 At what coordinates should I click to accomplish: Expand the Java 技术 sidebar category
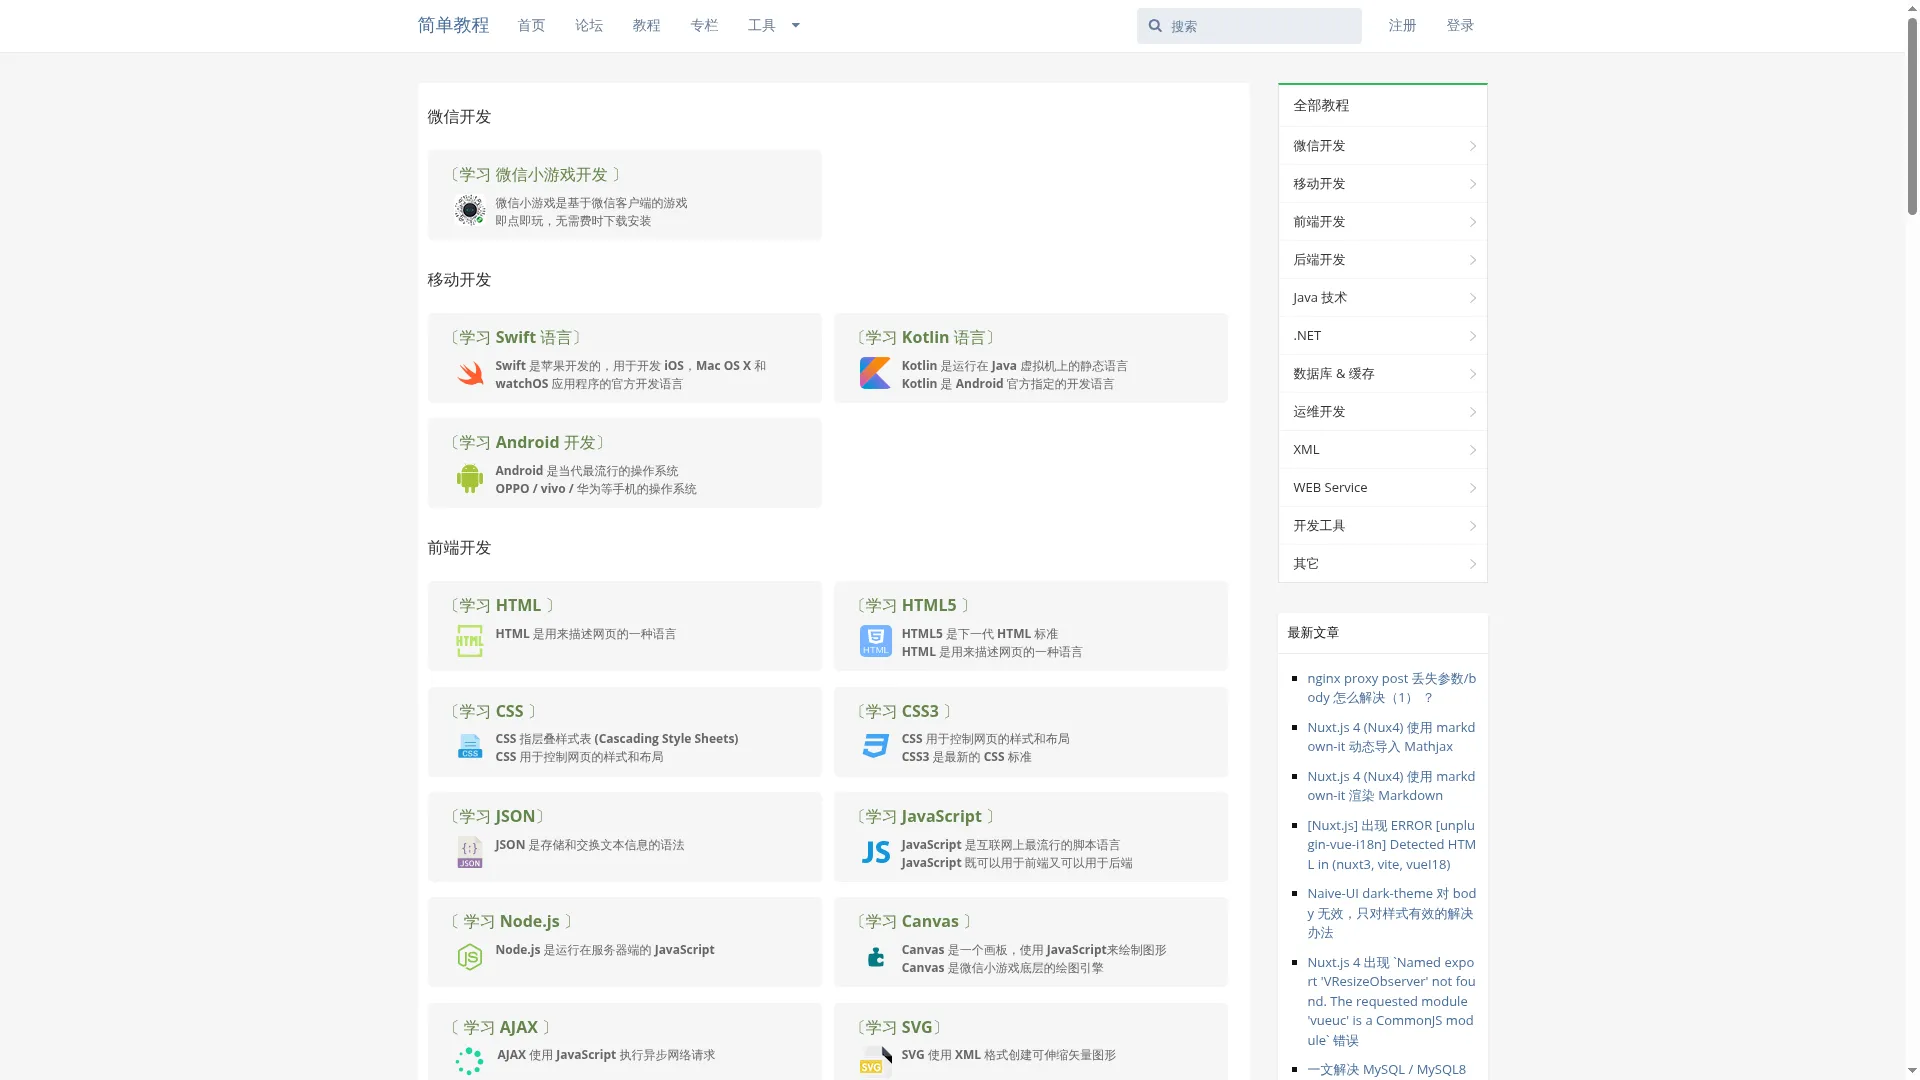pos(1382,298)
